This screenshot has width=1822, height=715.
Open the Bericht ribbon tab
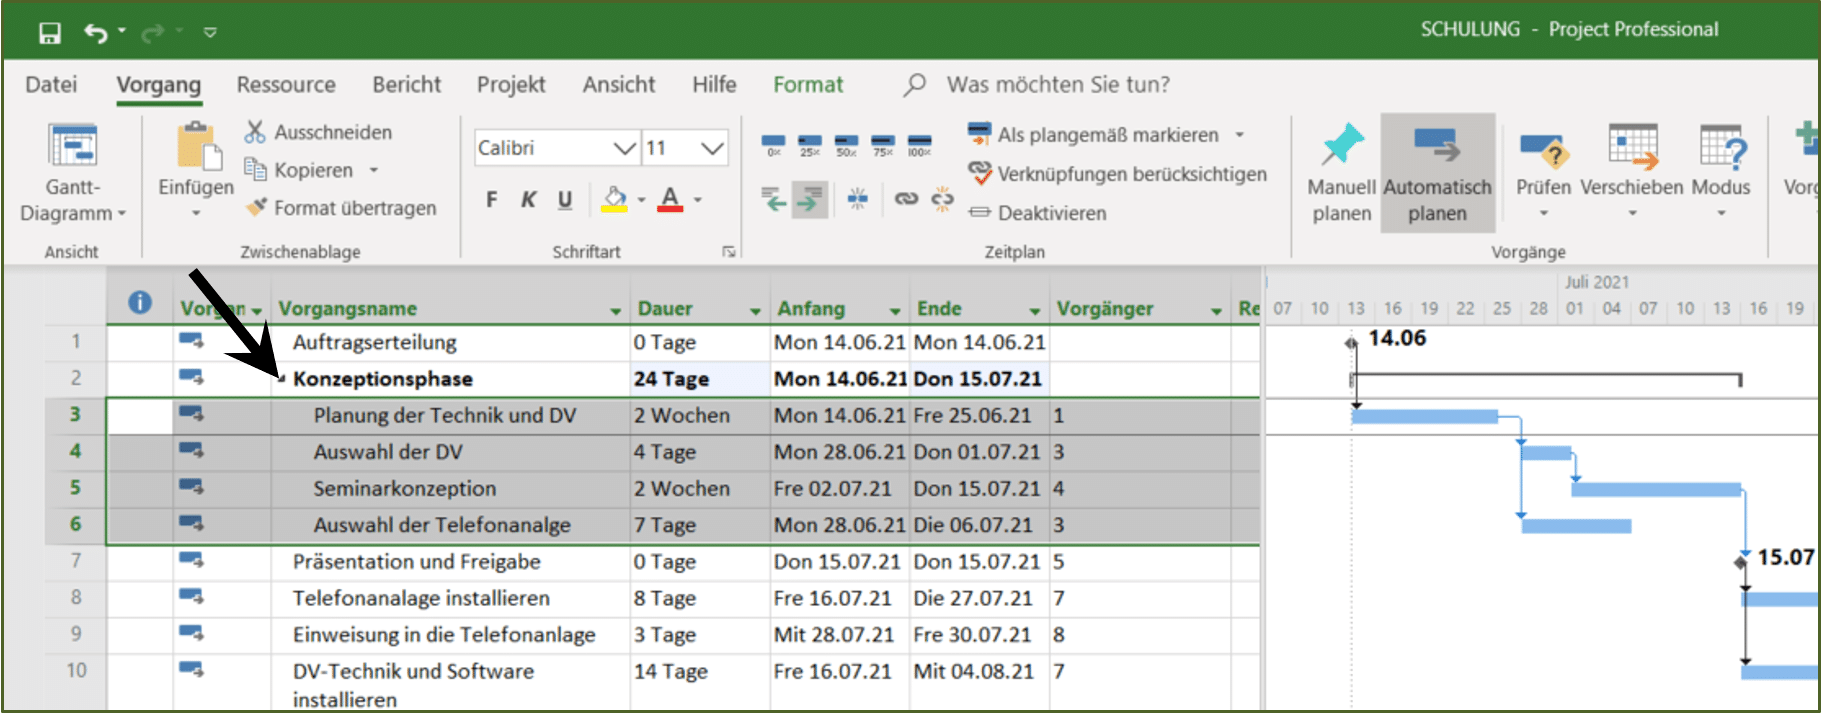(407, 85)
